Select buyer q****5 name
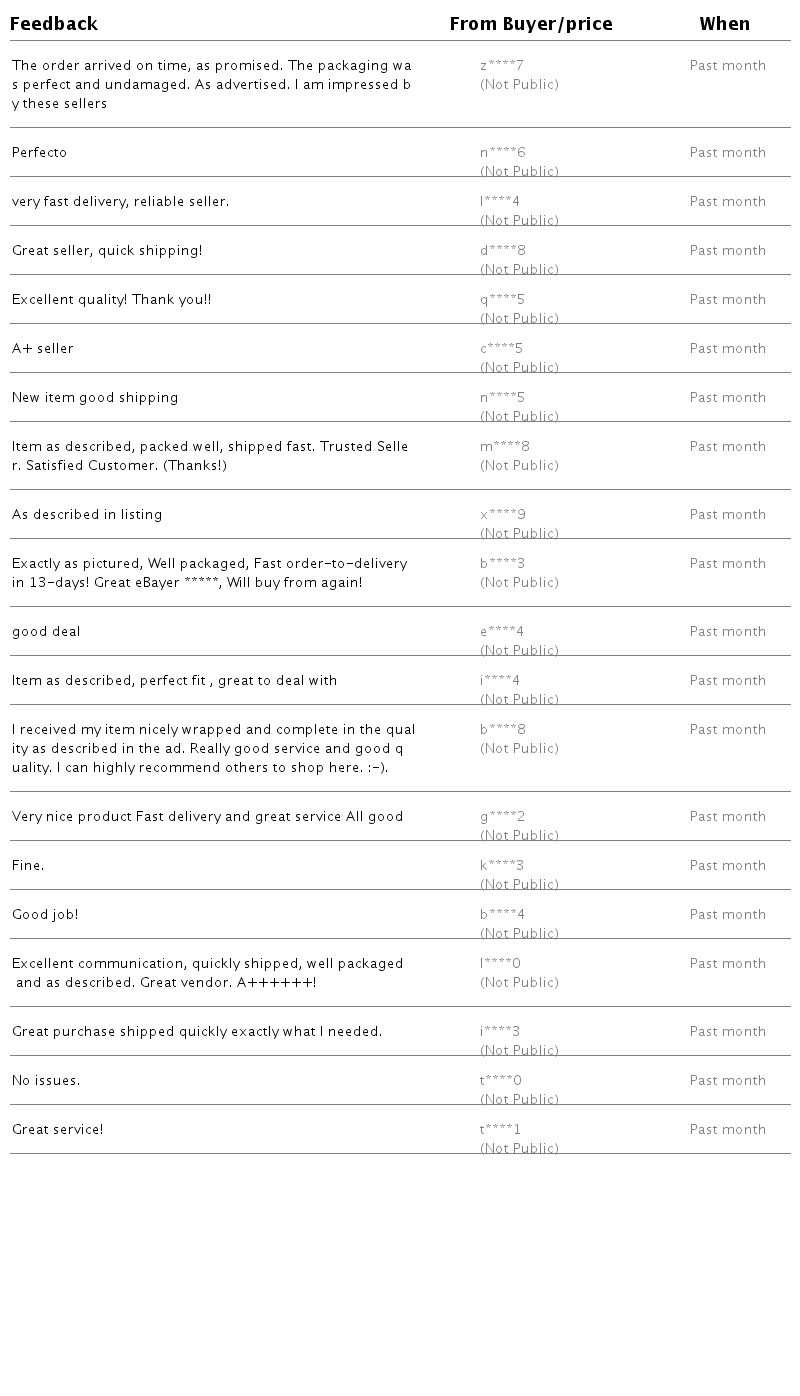Screen dimensions: 800x1396 tap(502, 300)
